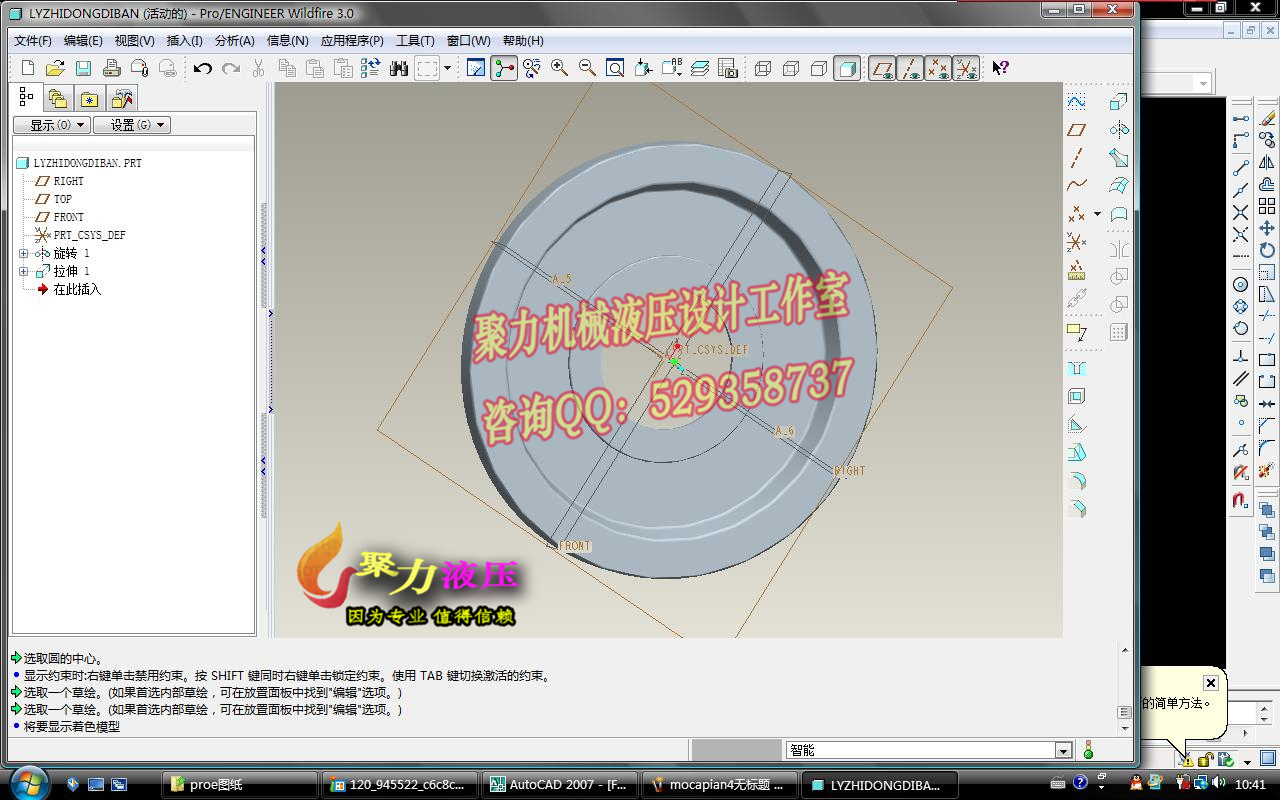Choose the datum plane creation tool
The height and width of the screenshot is (800, 1280).
1077,130
